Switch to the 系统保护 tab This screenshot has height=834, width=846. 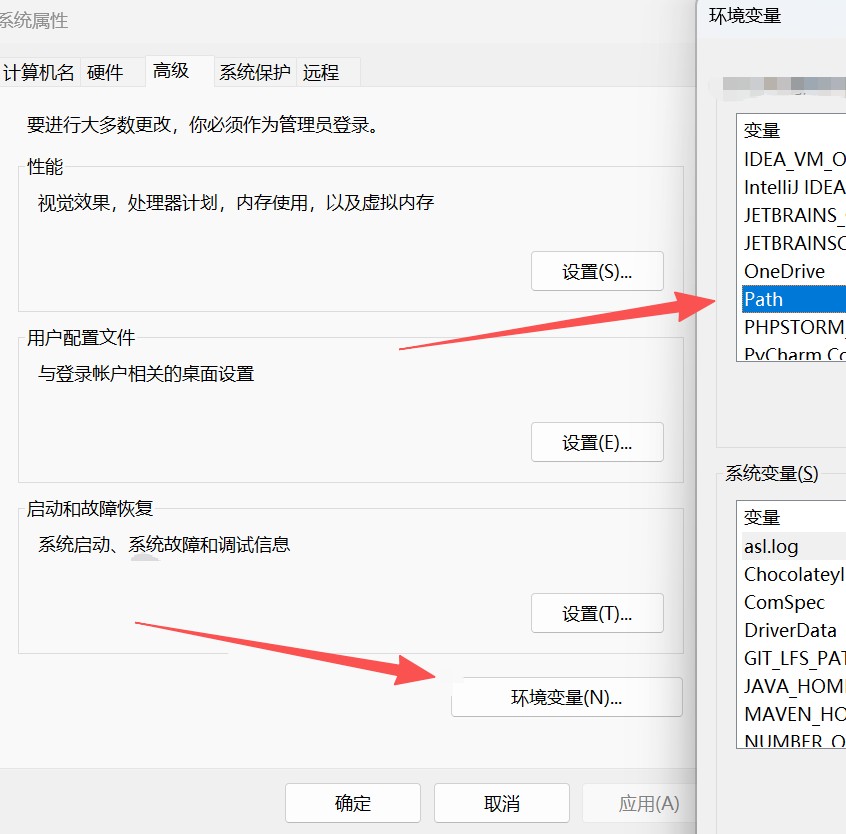[255, 72]
